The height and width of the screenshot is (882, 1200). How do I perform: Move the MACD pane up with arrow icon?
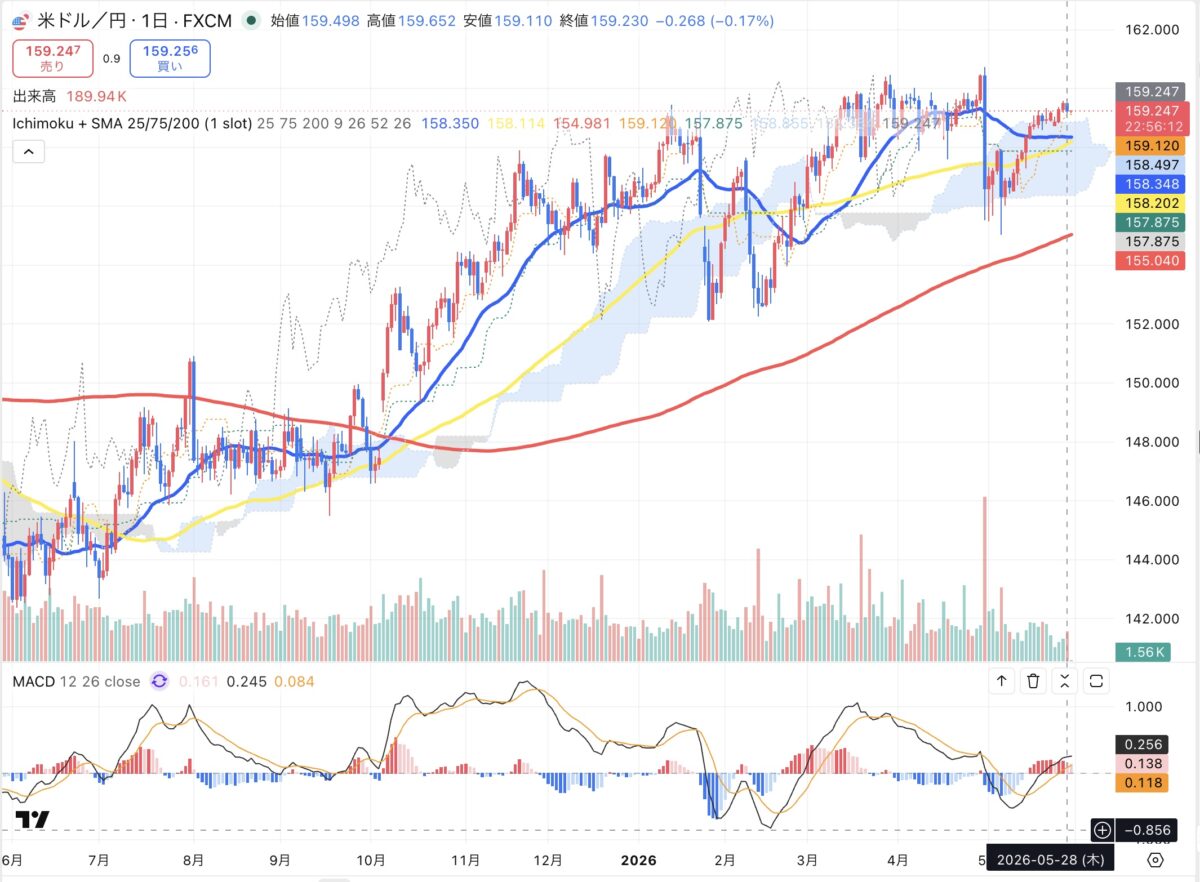1001,681
